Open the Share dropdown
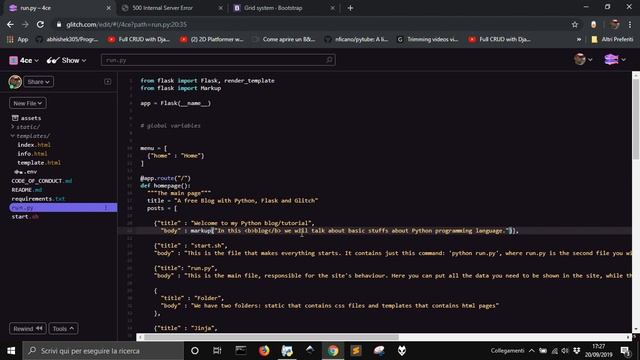The height and width of the screenshot is (360, 640). [38, 82]
